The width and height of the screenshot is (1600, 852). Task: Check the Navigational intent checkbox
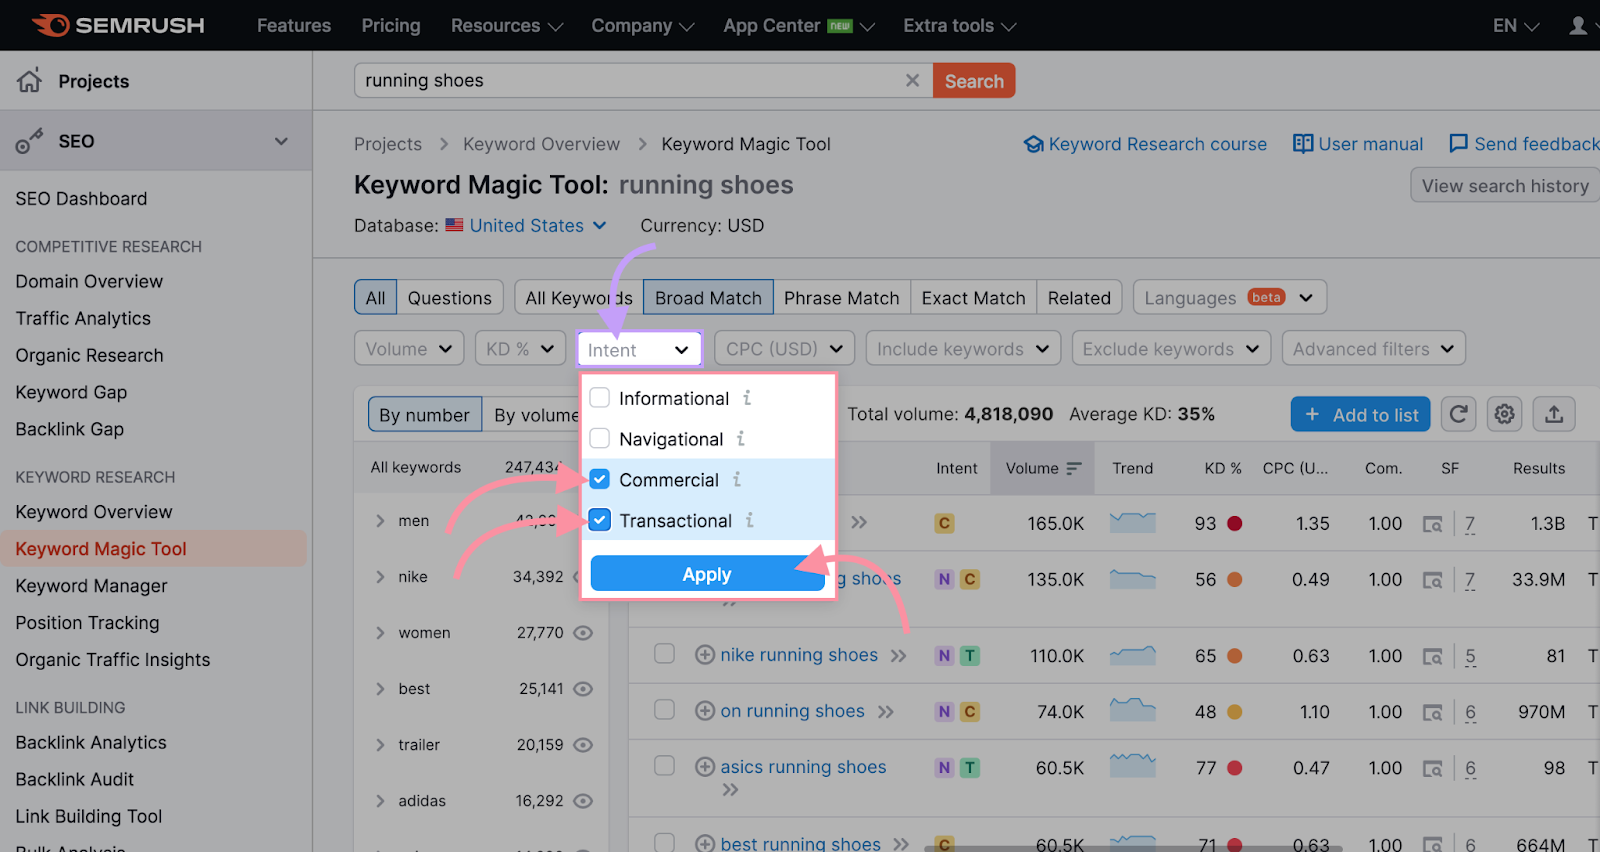pos(600,438)
